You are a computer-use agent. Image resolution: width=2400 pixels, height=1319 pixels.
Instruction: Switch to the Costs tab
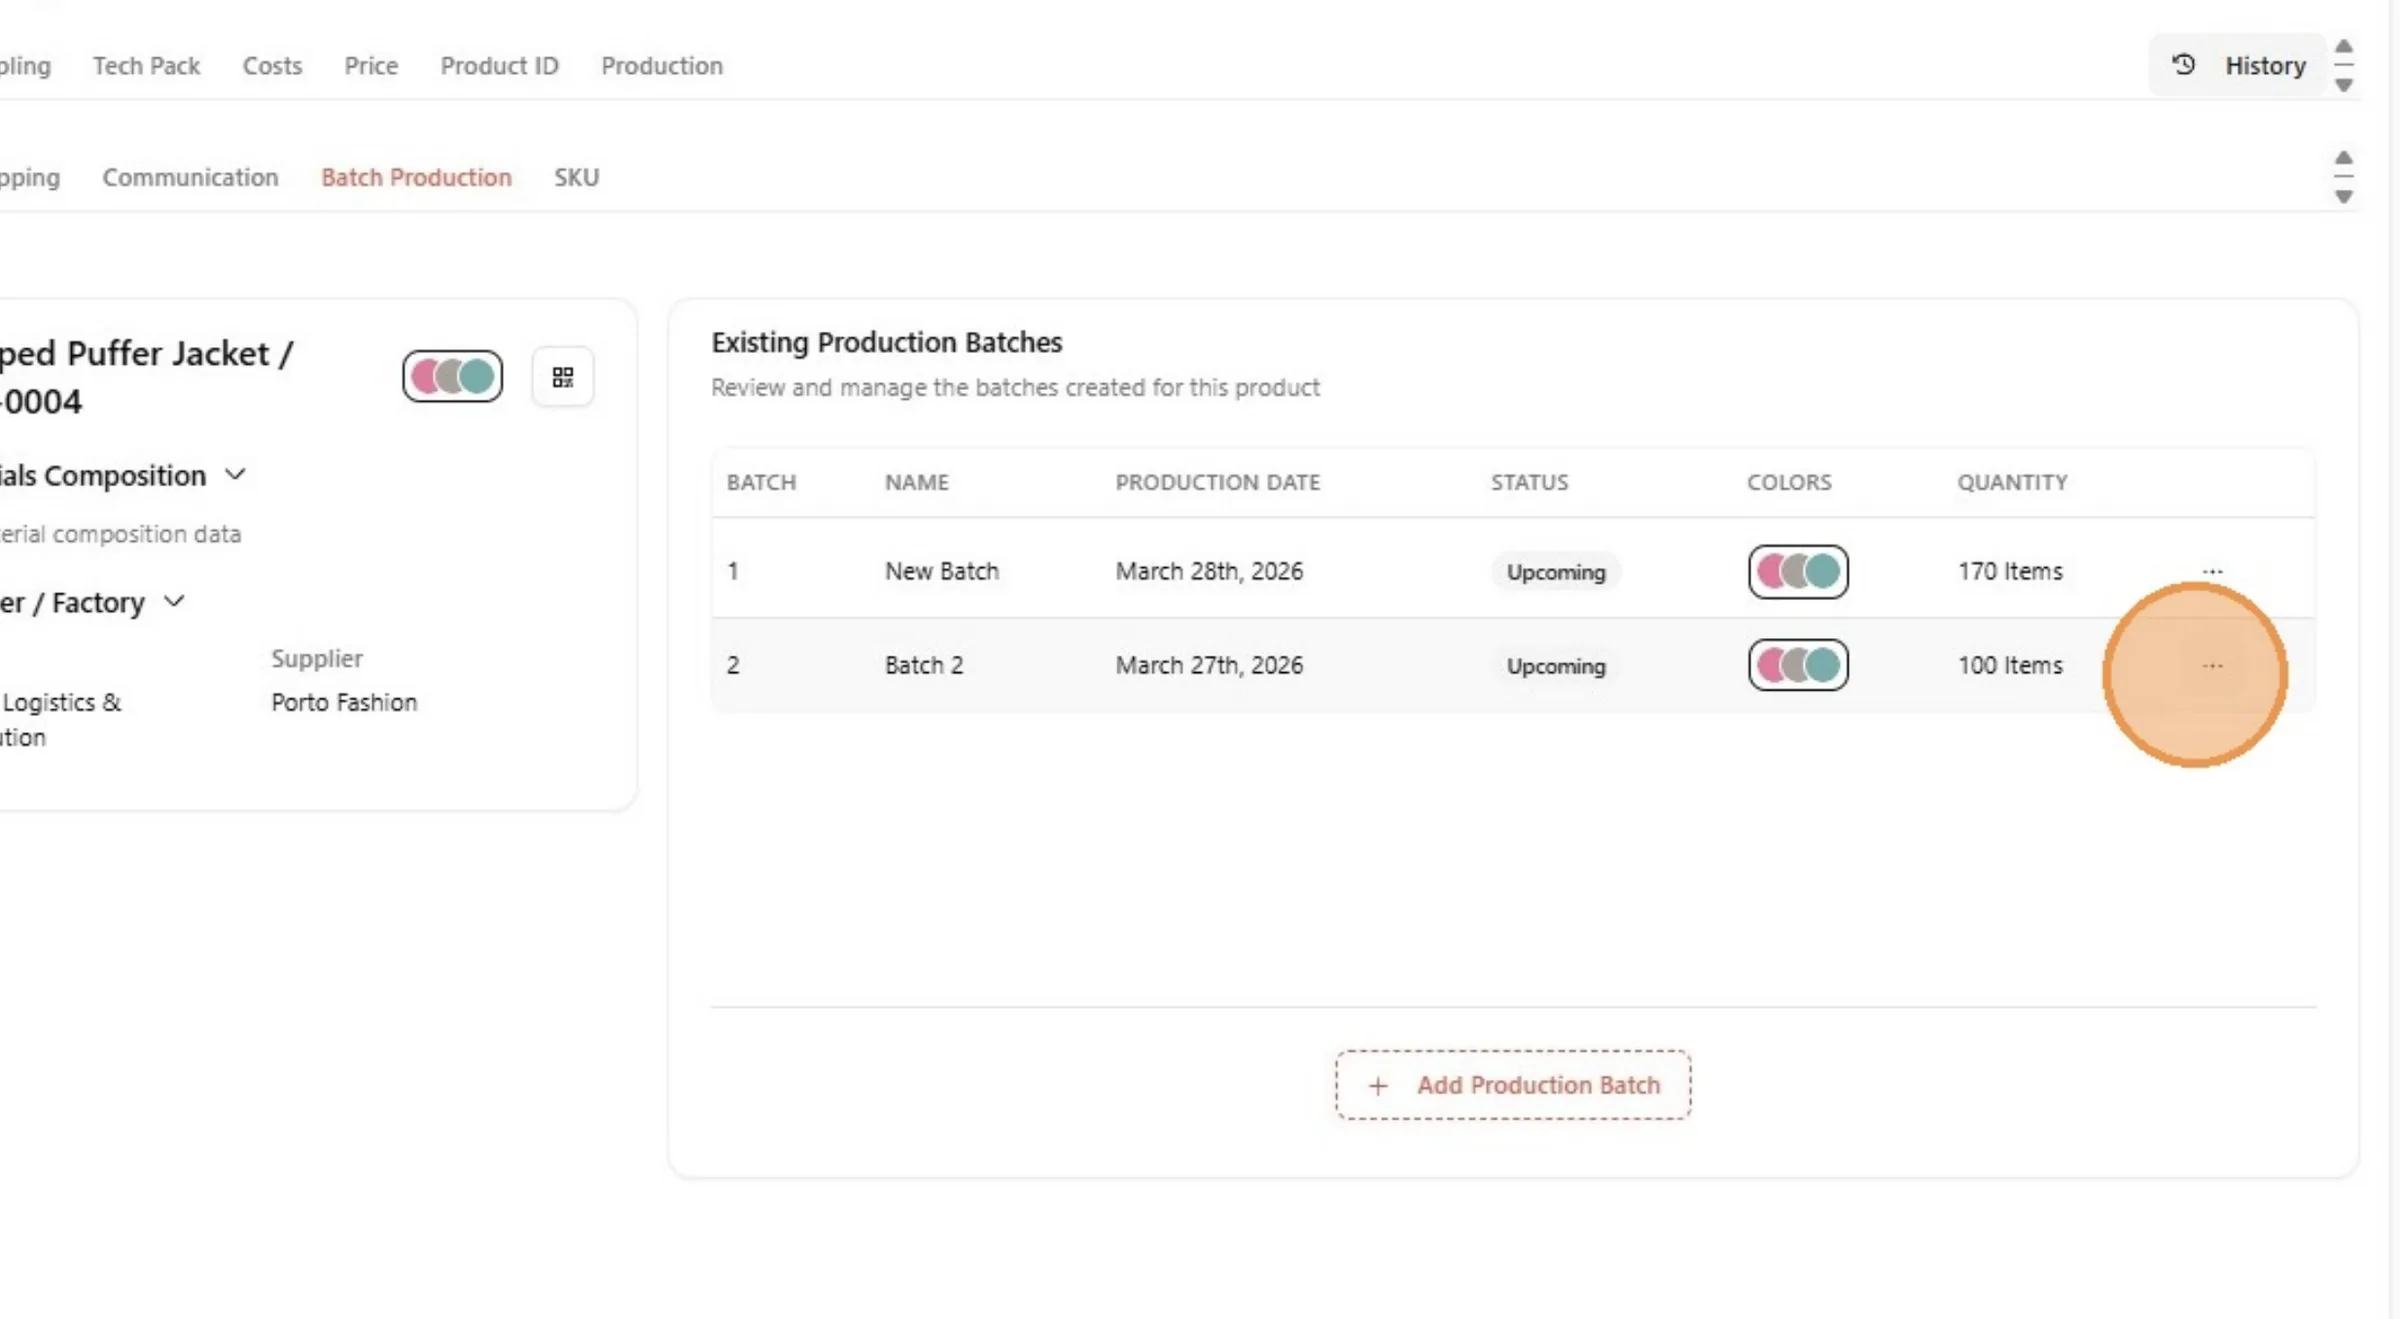point(272,66)
